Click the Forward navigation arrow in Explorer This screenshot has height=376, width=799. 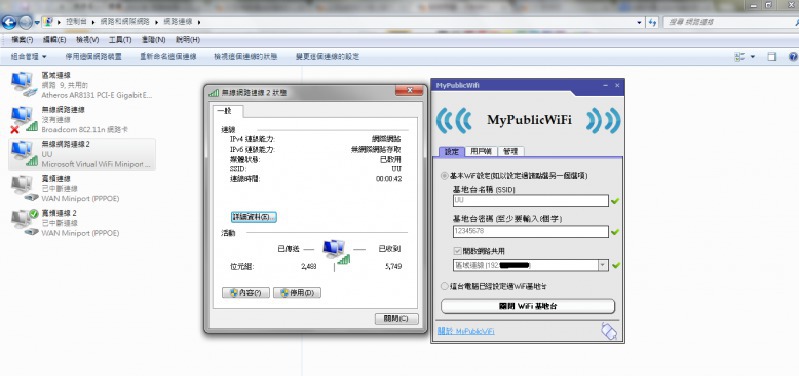click(x=25, y=22)
